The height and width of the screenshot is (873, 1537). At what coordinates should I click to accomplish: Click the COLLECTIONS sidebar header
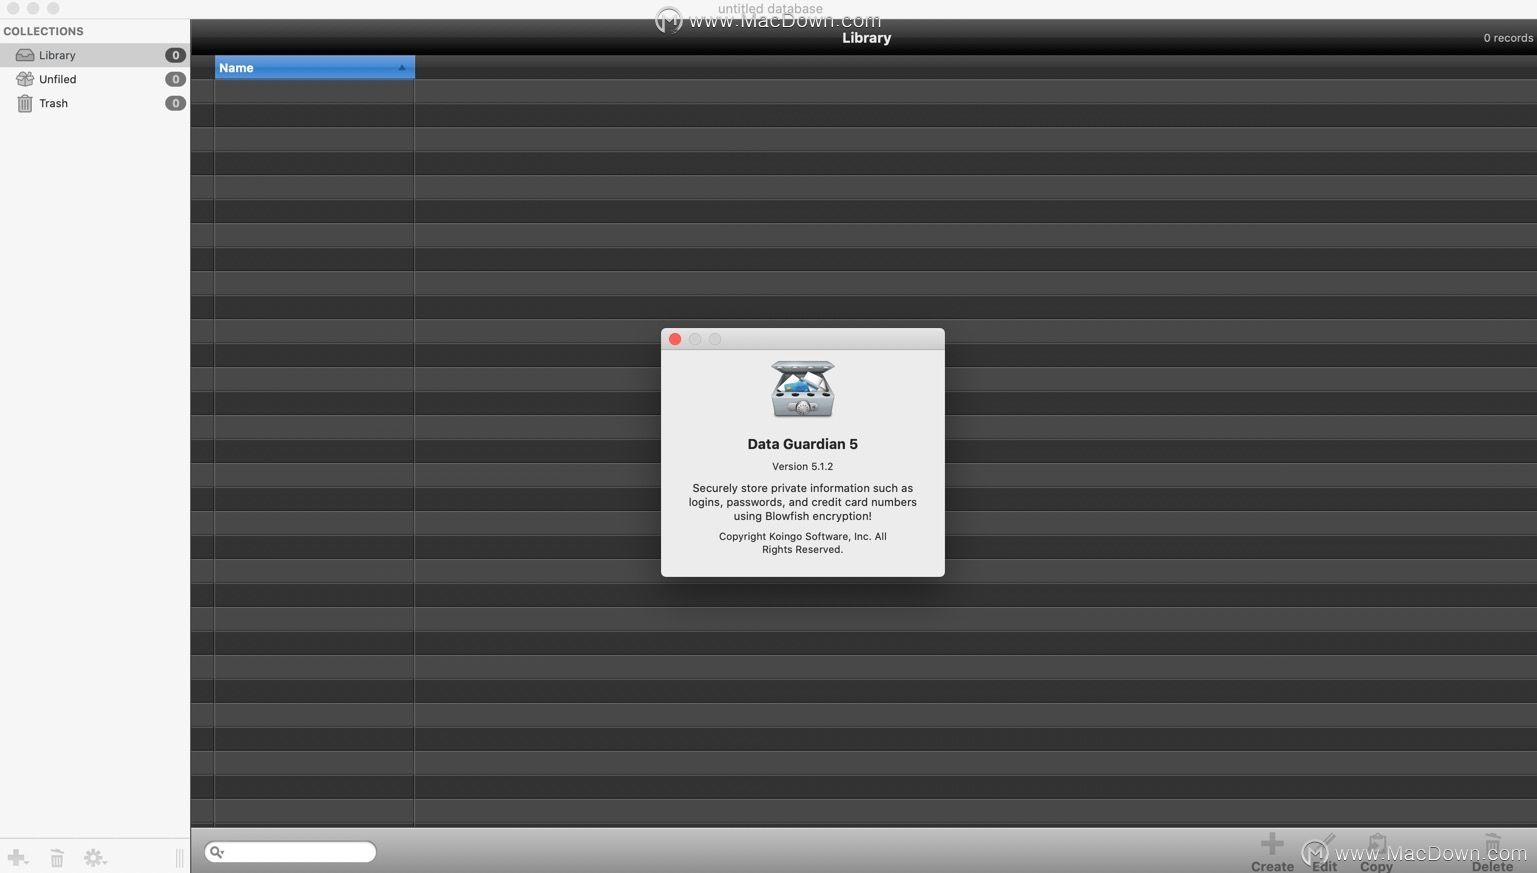coord(43,31)
